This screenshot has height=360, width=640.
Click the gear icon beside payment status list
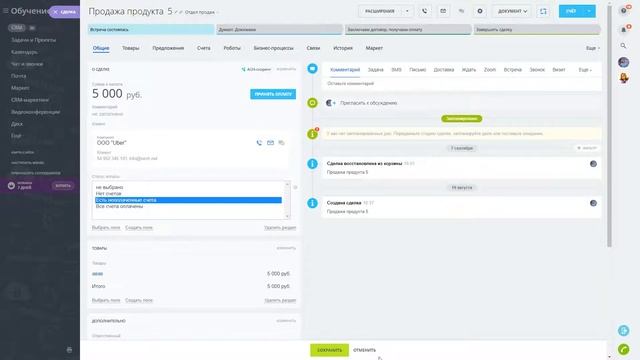point(295,187)
